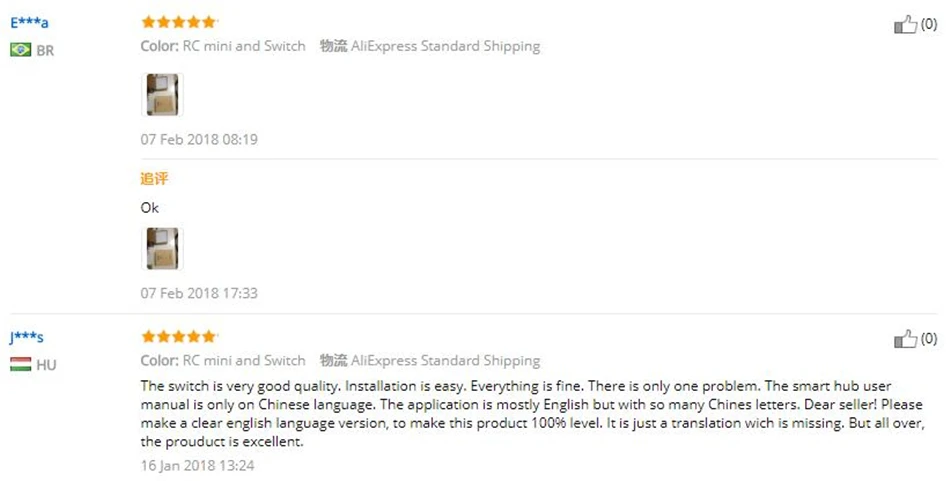Click the HU country label
This screenshot has height=481, width=950.
(x=46, y=365)
